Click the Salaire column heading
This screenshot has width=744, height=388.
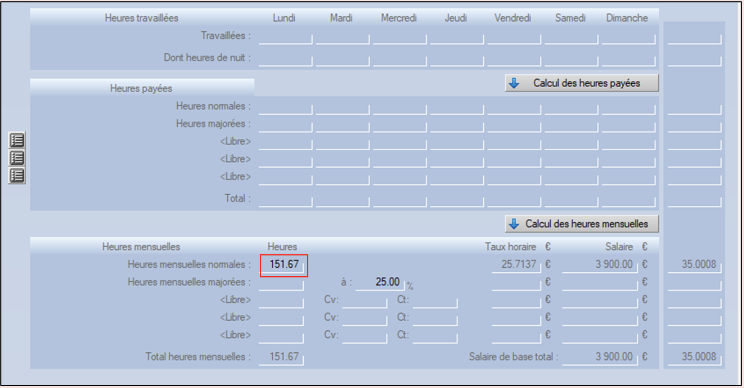(x=619, y=247)
